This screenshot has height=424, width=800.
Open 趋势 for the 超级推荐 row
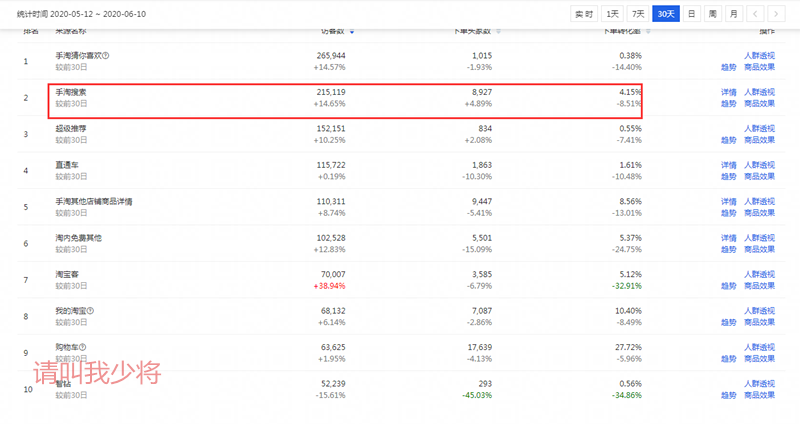728,140
